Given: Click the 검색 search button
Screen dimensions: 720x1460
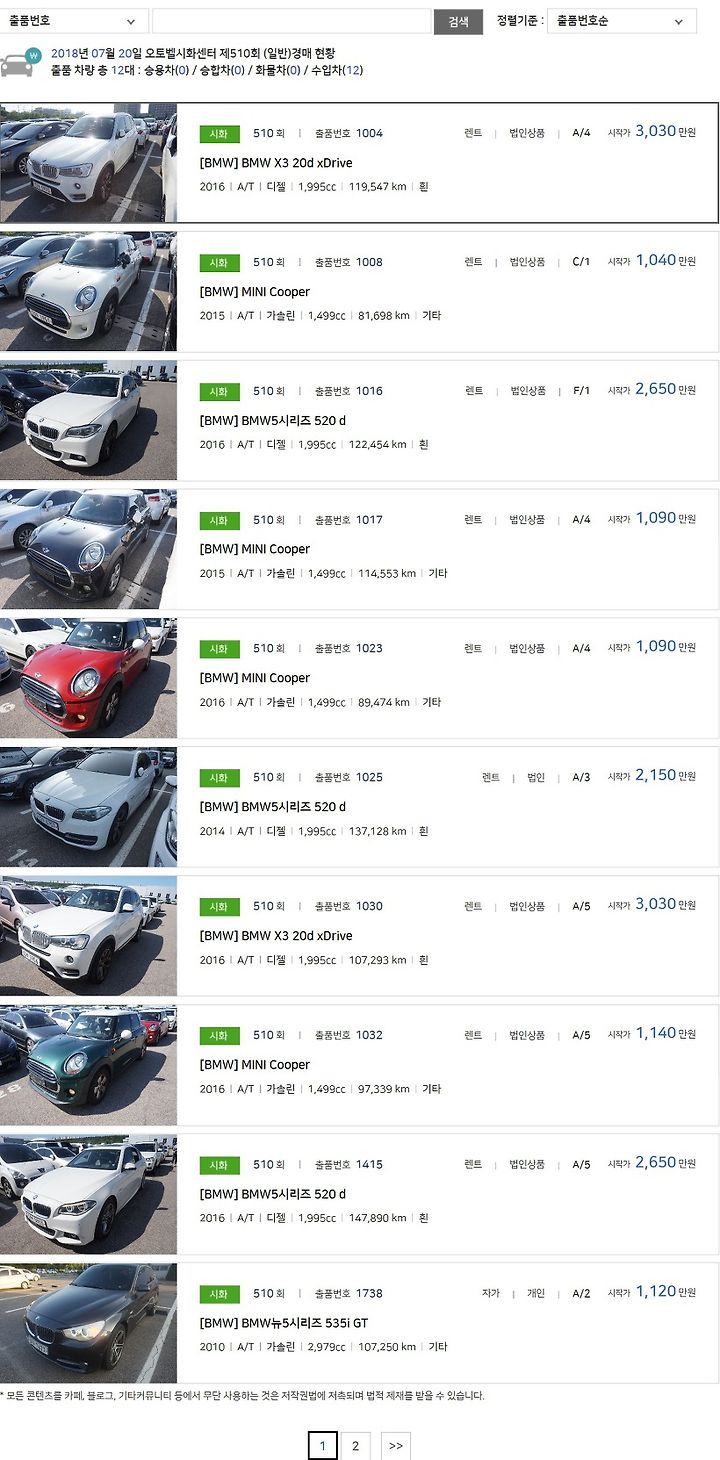Looking at the screenshot, I should tap(458, 21).
